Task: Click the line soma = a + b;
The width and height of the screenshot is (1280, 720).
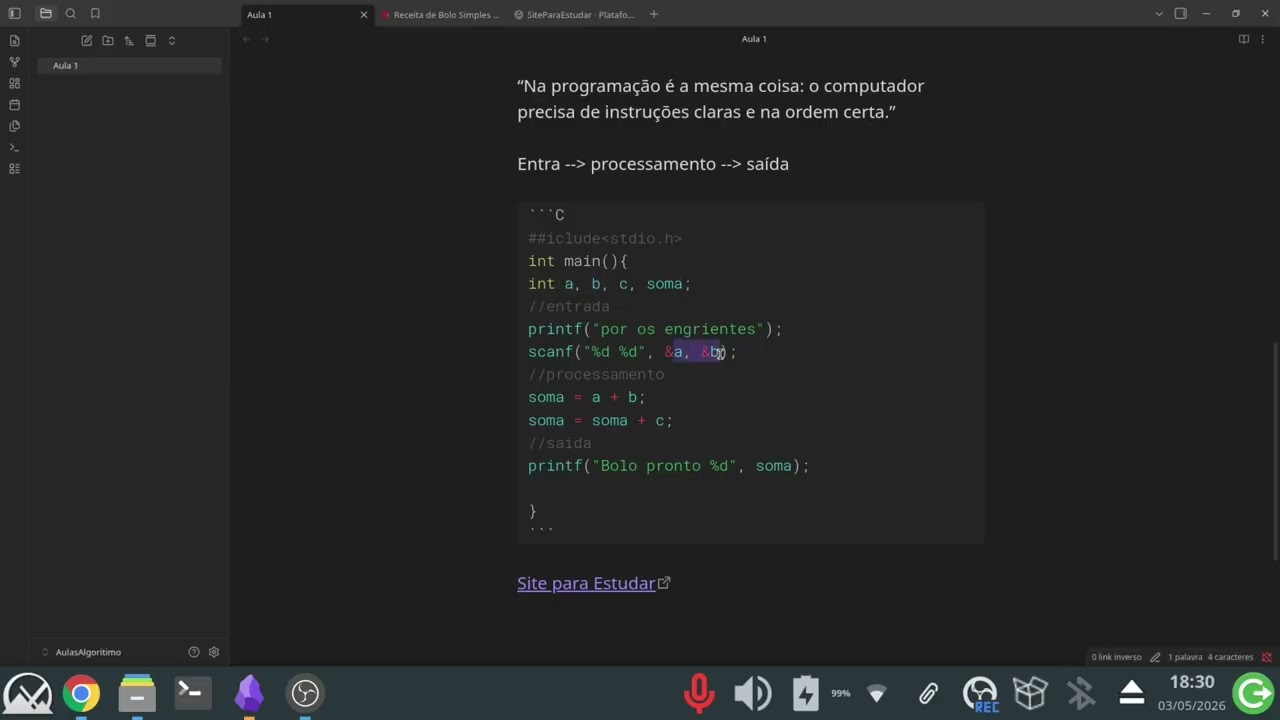Action: point(587,397)
